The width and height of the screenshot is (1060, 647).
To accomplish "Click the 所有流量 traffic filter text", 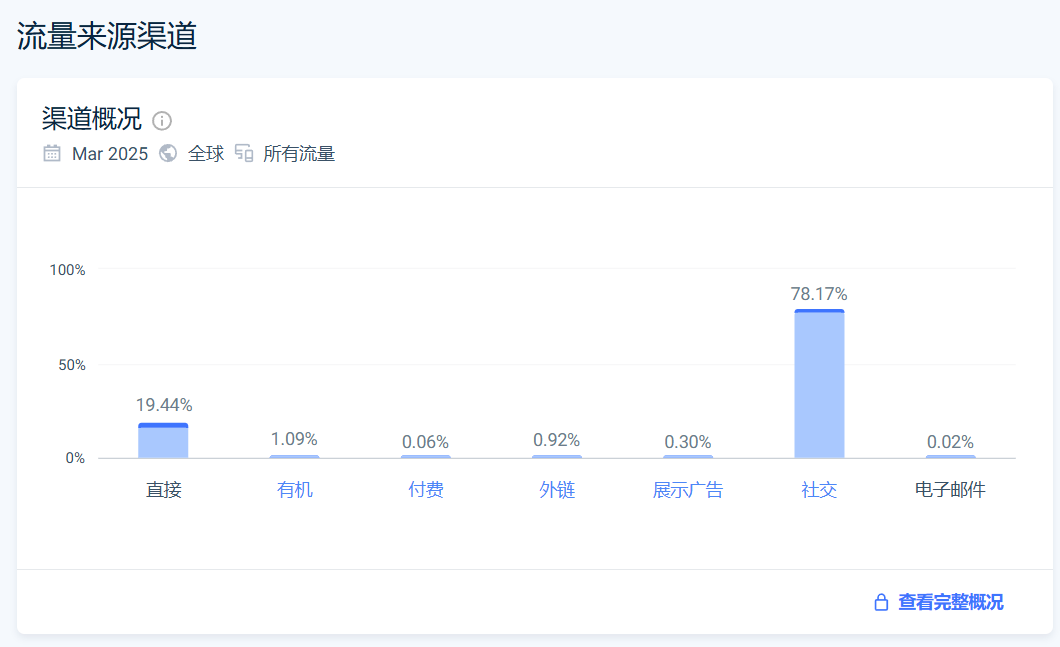I will coord(299,154).
